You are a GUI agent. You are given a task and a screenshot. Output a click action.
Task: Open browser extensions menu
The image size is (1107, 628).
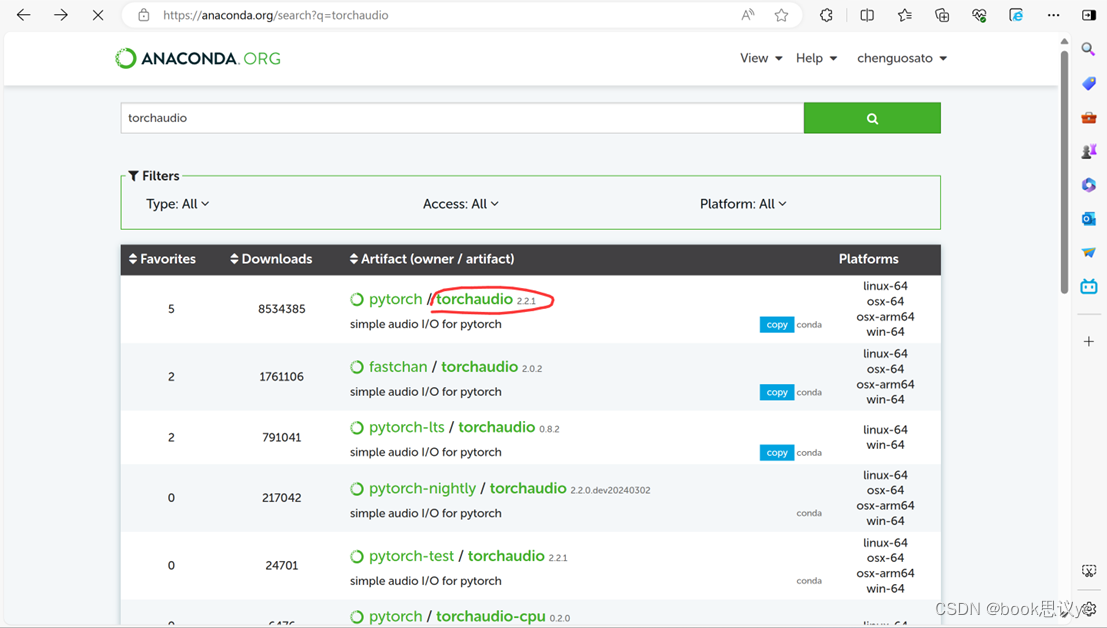point(826,15)
